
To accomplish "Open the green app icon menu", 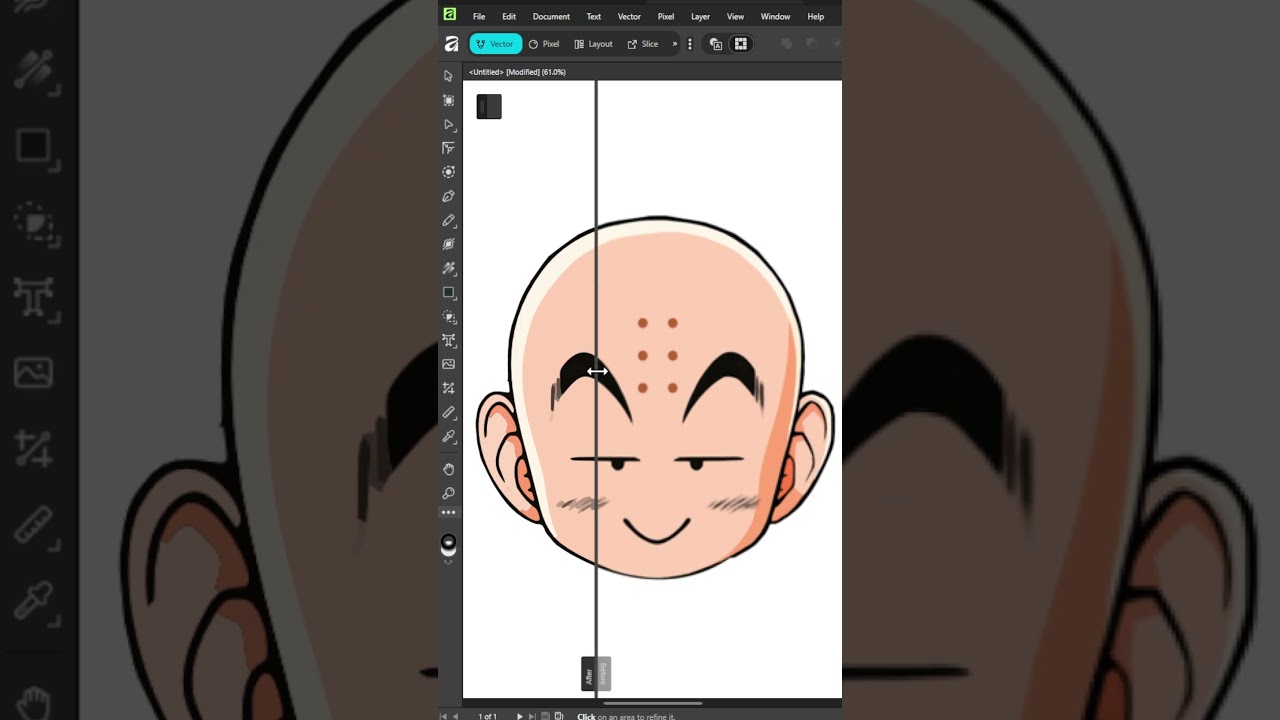I will 450,14.
